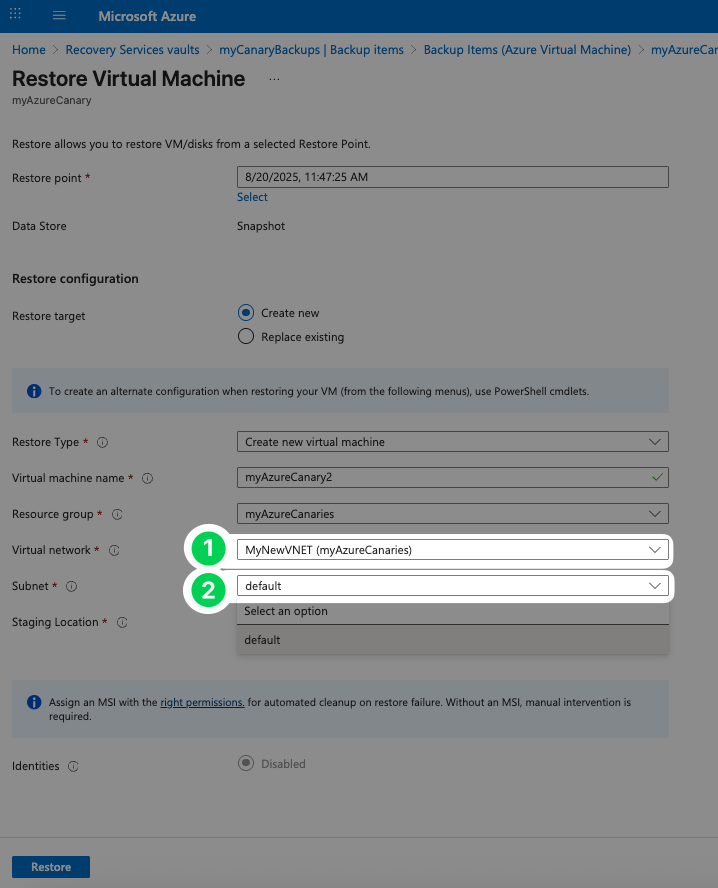Image resolution: width=718 pixels, height=888 pixels.
Task: Click the Subnet info icon
Action: [71, 586]
